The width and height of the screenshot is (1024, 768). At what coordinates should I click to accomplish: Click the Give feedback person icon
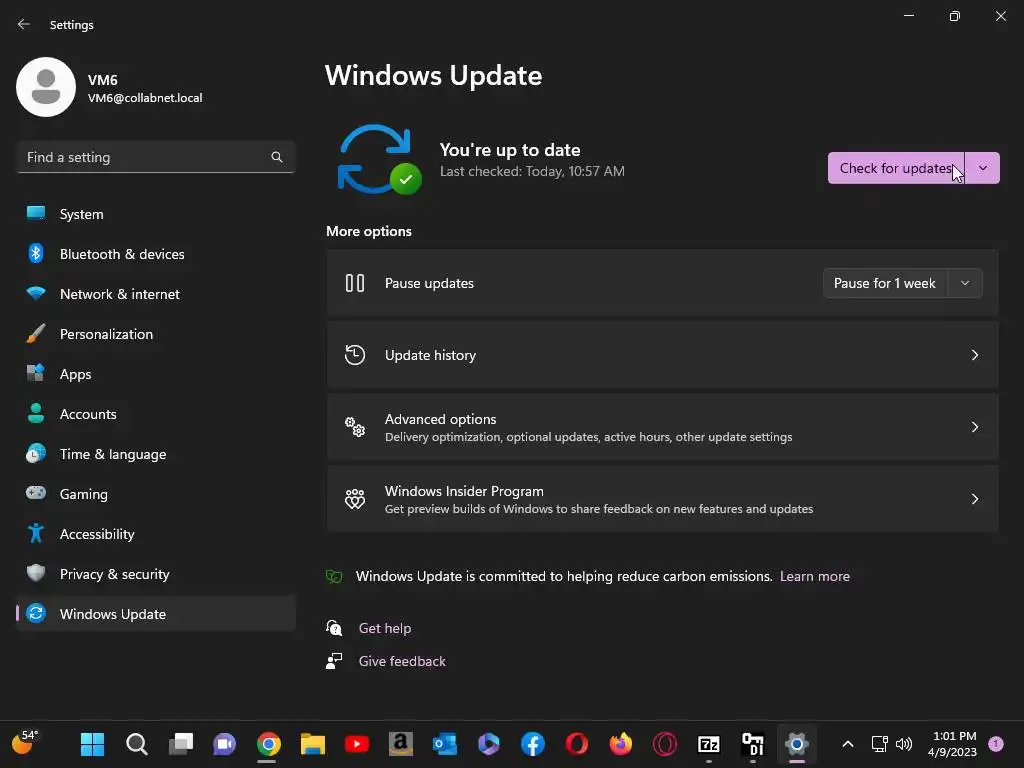pos(334,661)
